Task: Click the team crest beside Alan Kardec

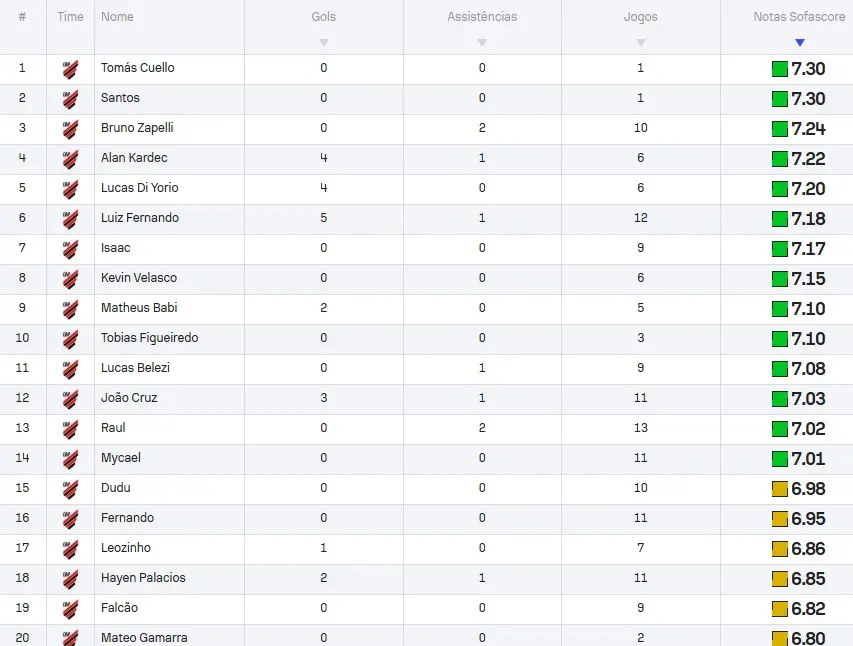Action: click(x=70, y=159)
